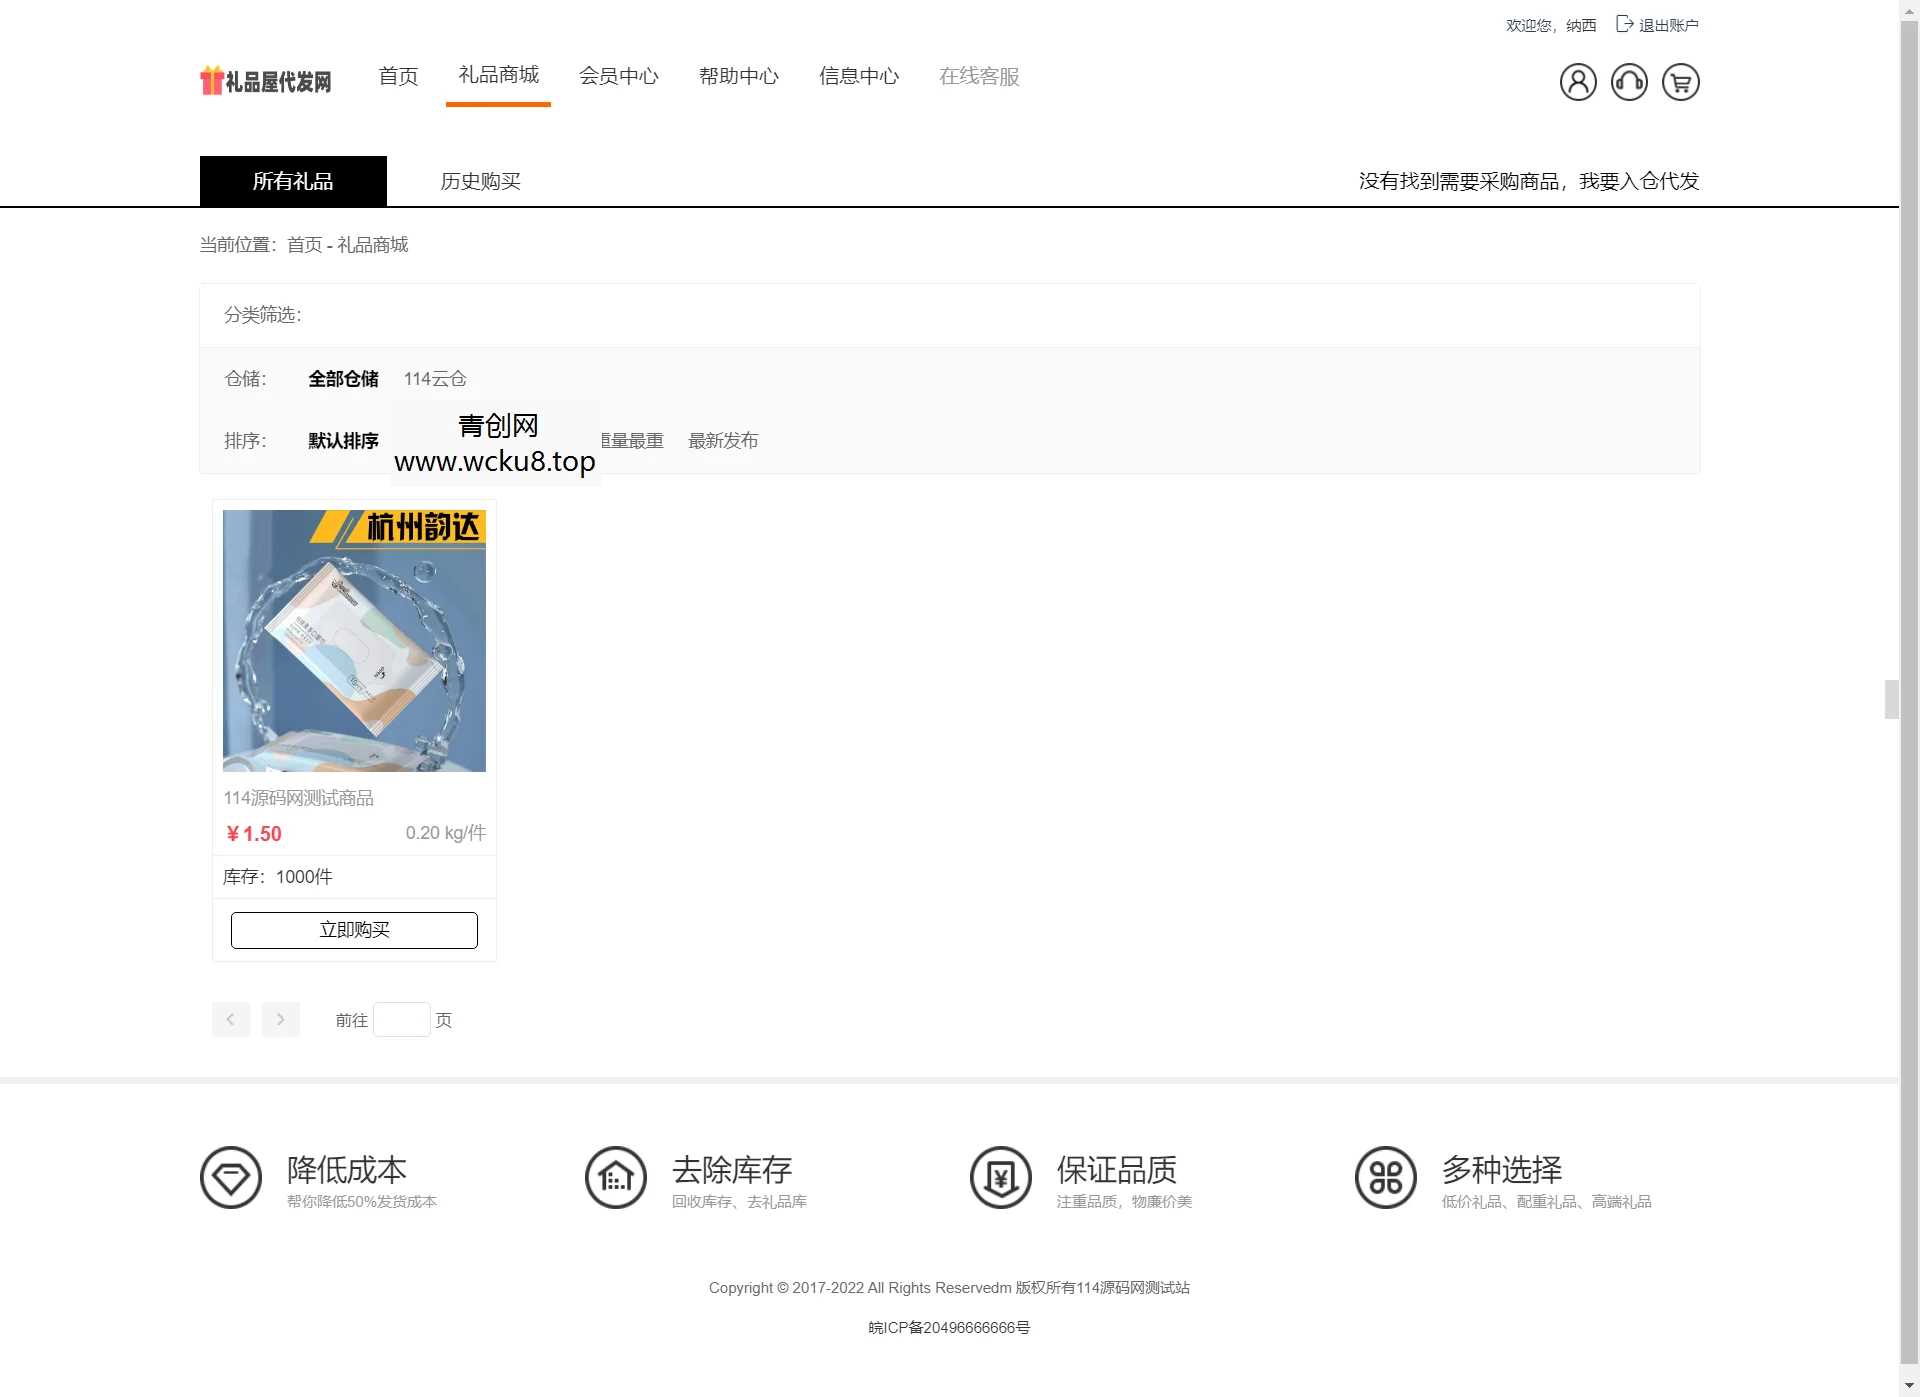1920x1397 pixels.
Task: Click the 降低成本 badge icon
Action: click(x=231, y=1177)
